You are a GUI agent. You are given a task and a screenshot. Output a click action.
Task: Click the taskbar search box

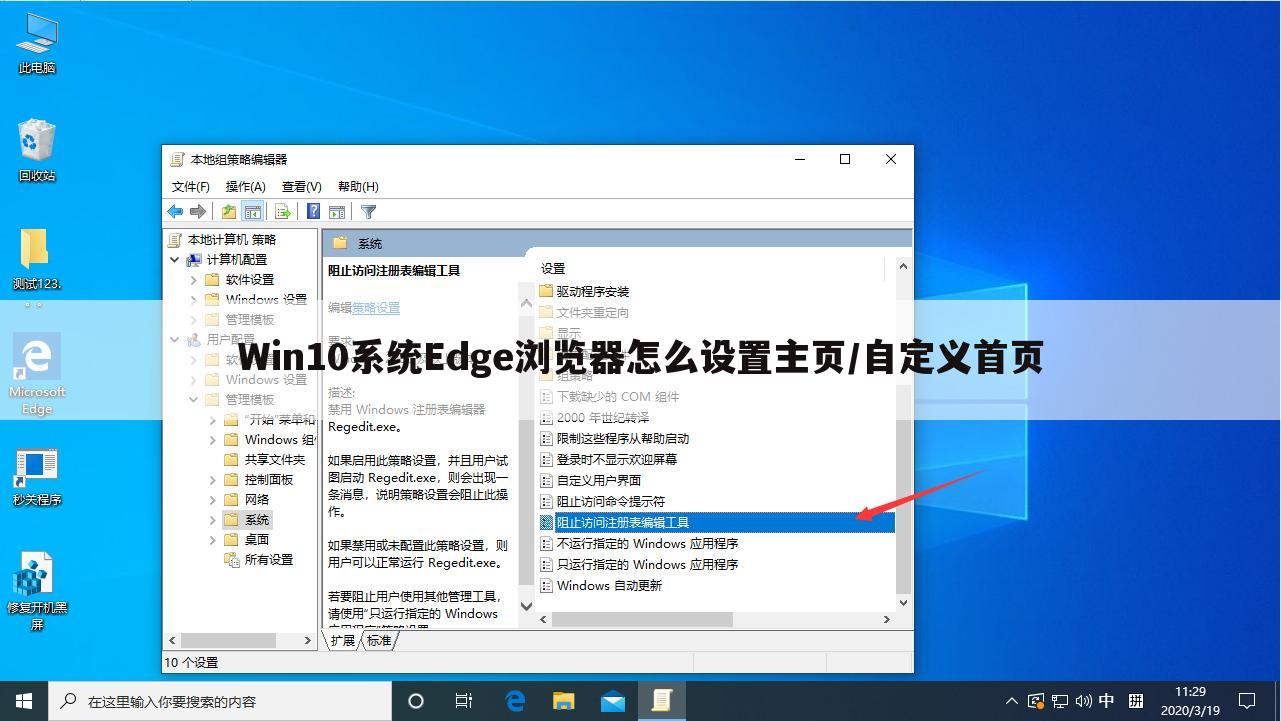(x=219, y=701)
